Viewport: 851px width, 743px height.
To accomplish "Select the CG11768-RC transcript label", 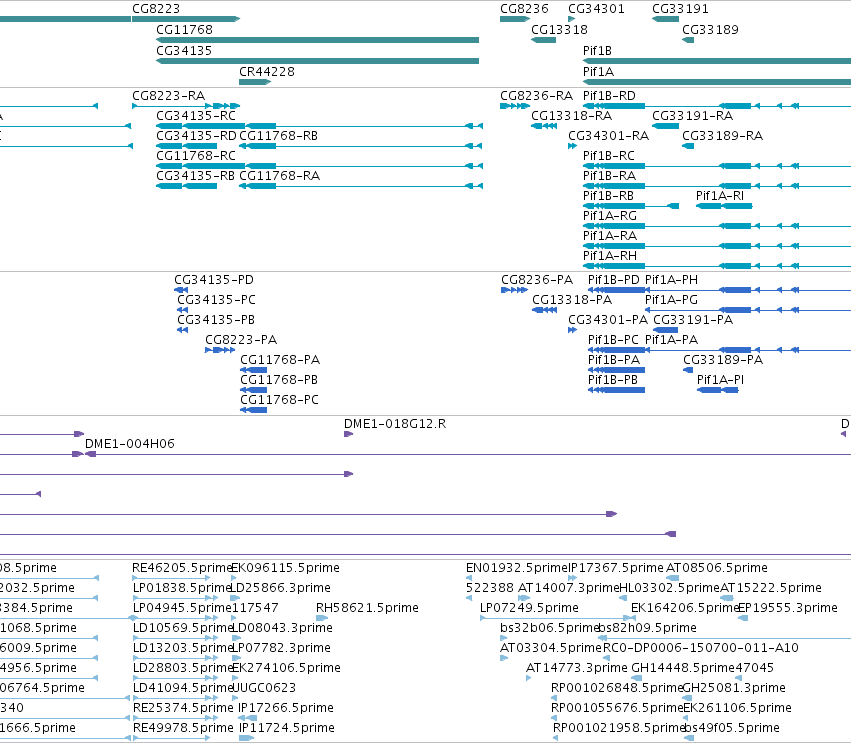I will click(196, 156).
